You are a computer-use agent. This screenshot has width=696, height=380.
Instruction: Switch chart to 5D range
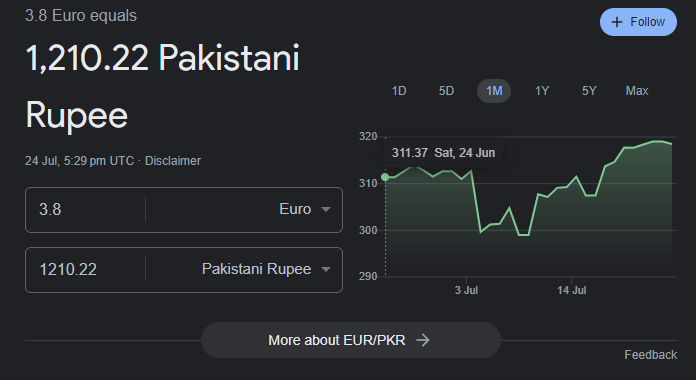(x=446, y=91)
